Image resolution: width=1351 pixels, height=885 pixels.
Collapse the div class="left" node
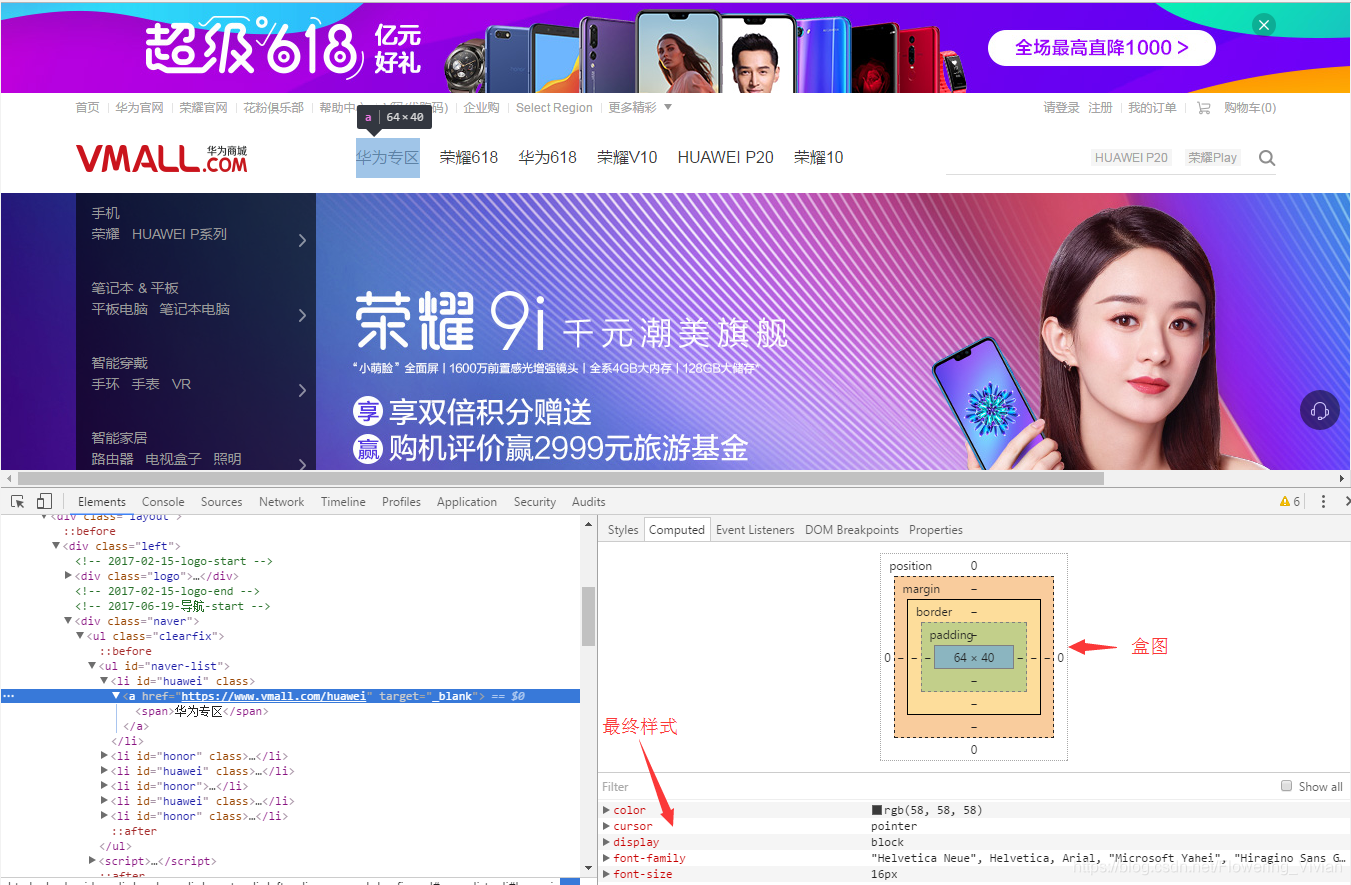click(x=56, y=546)
